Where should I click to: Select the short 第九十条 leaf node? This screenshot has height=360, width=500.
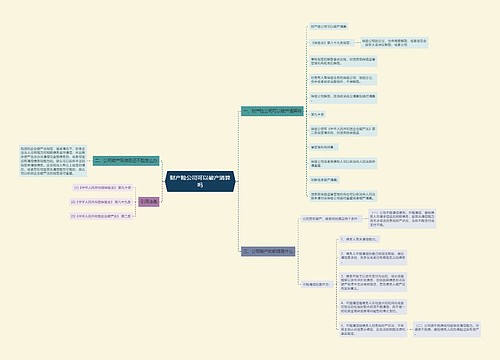point(317,114)
